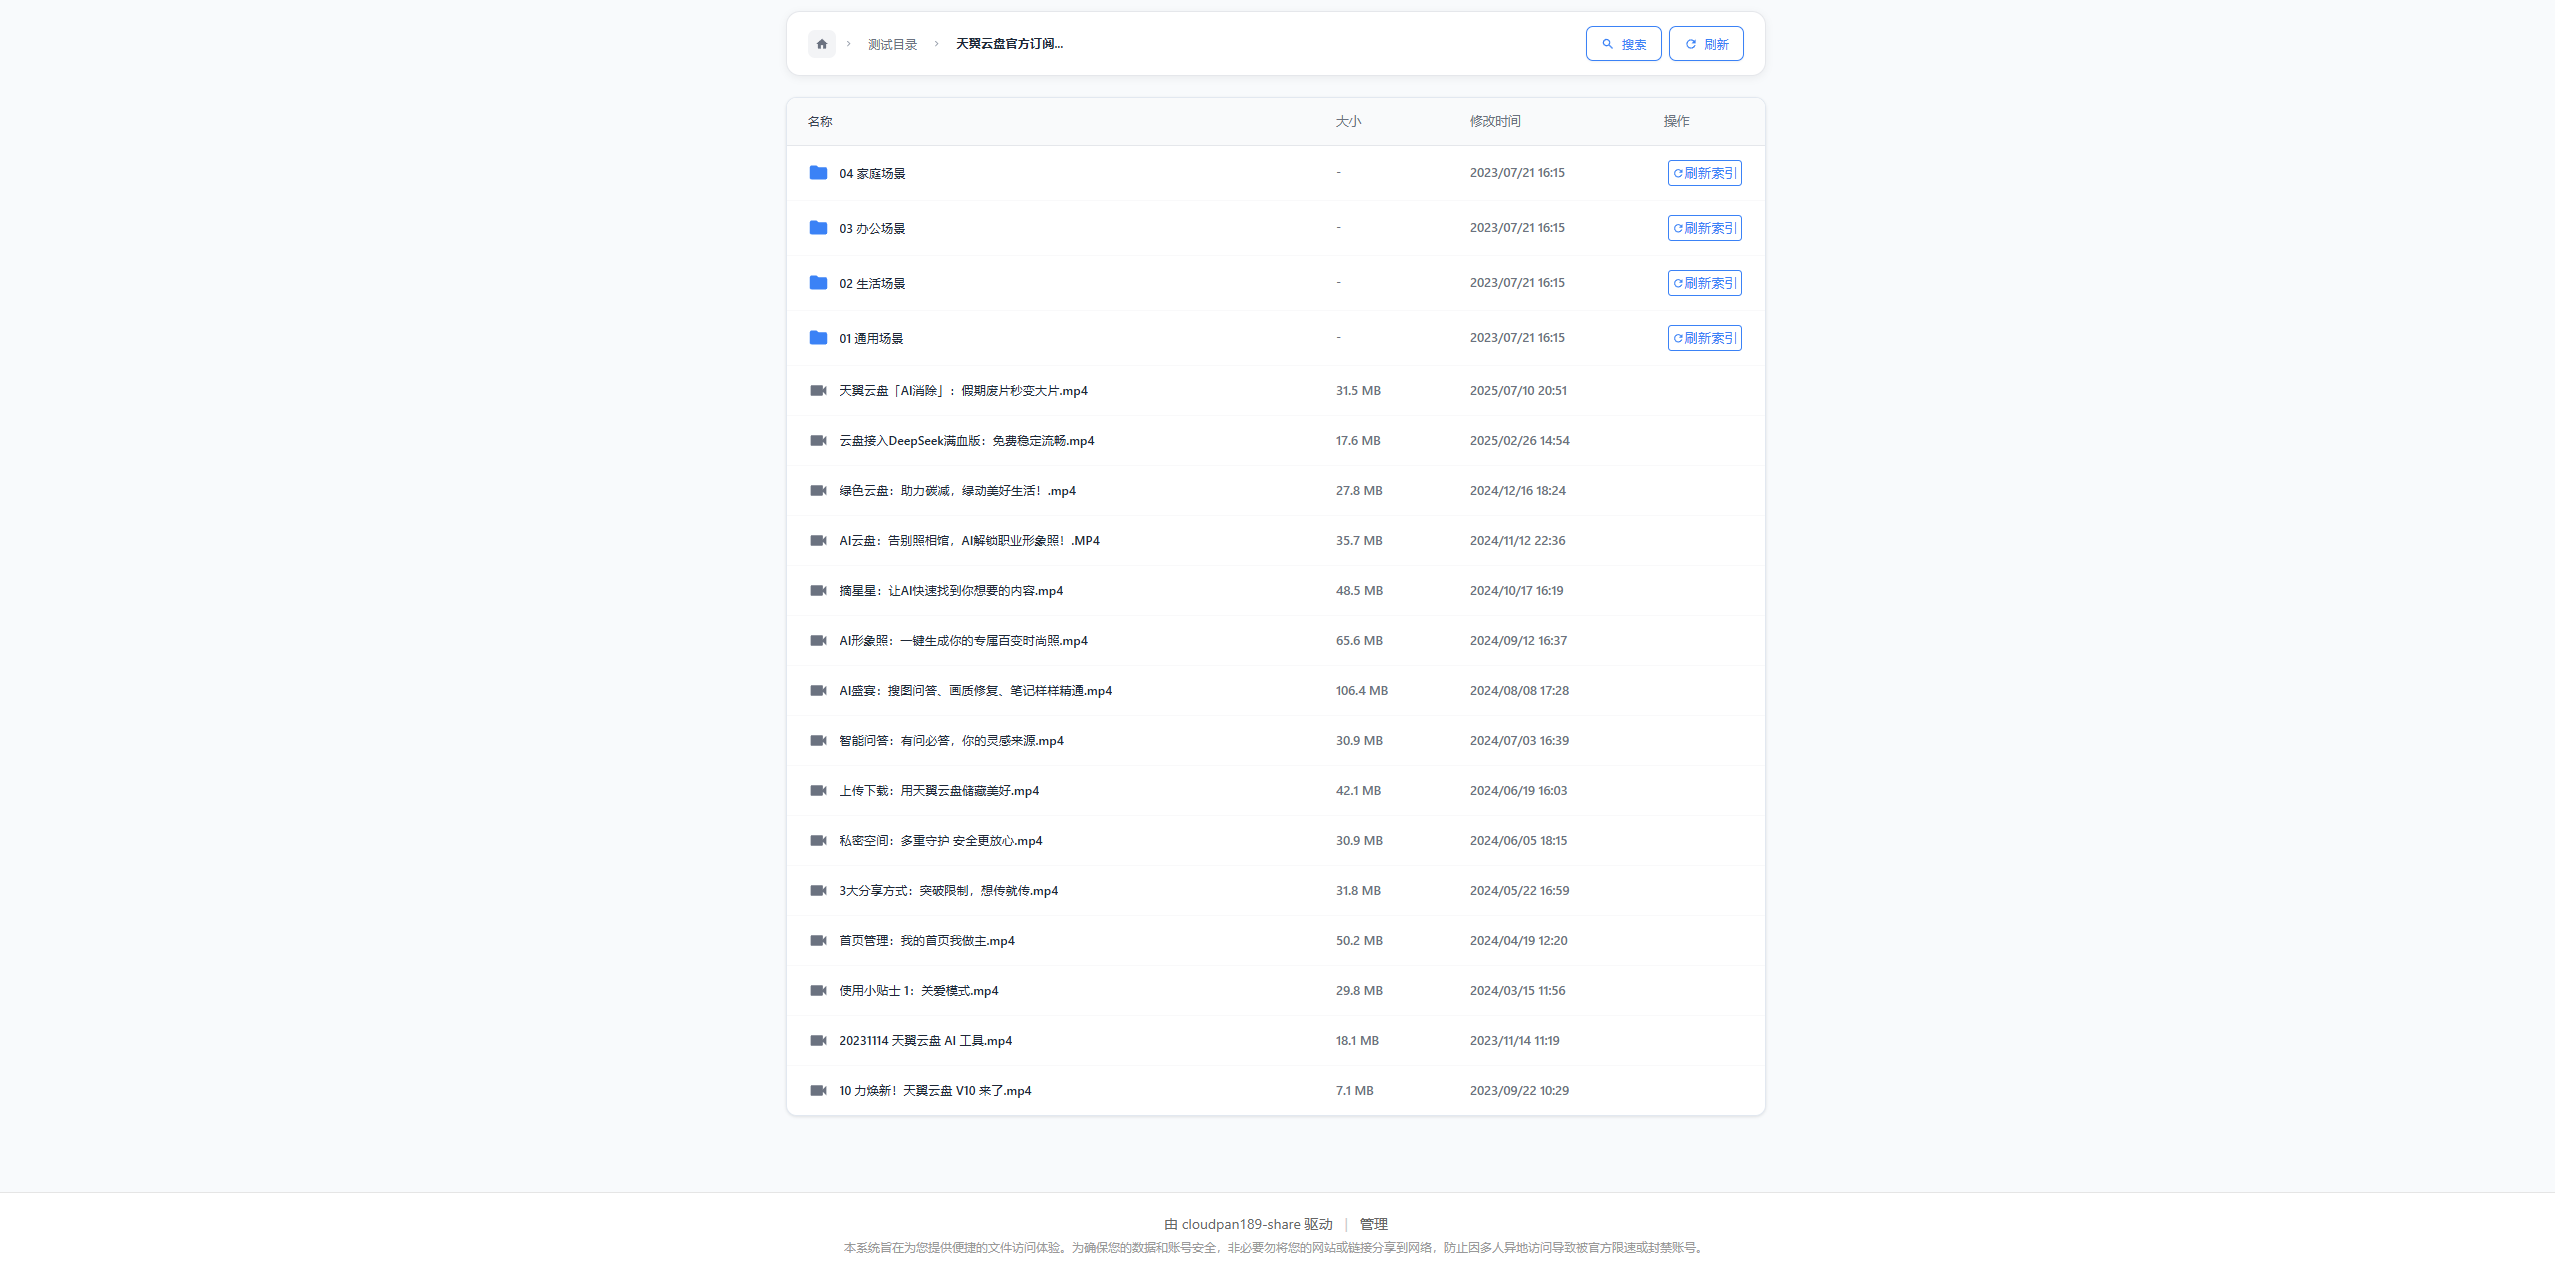2555x1272 pixels.
Task: Refresh index for 04 家庭场景
Action: [1704, 173]
